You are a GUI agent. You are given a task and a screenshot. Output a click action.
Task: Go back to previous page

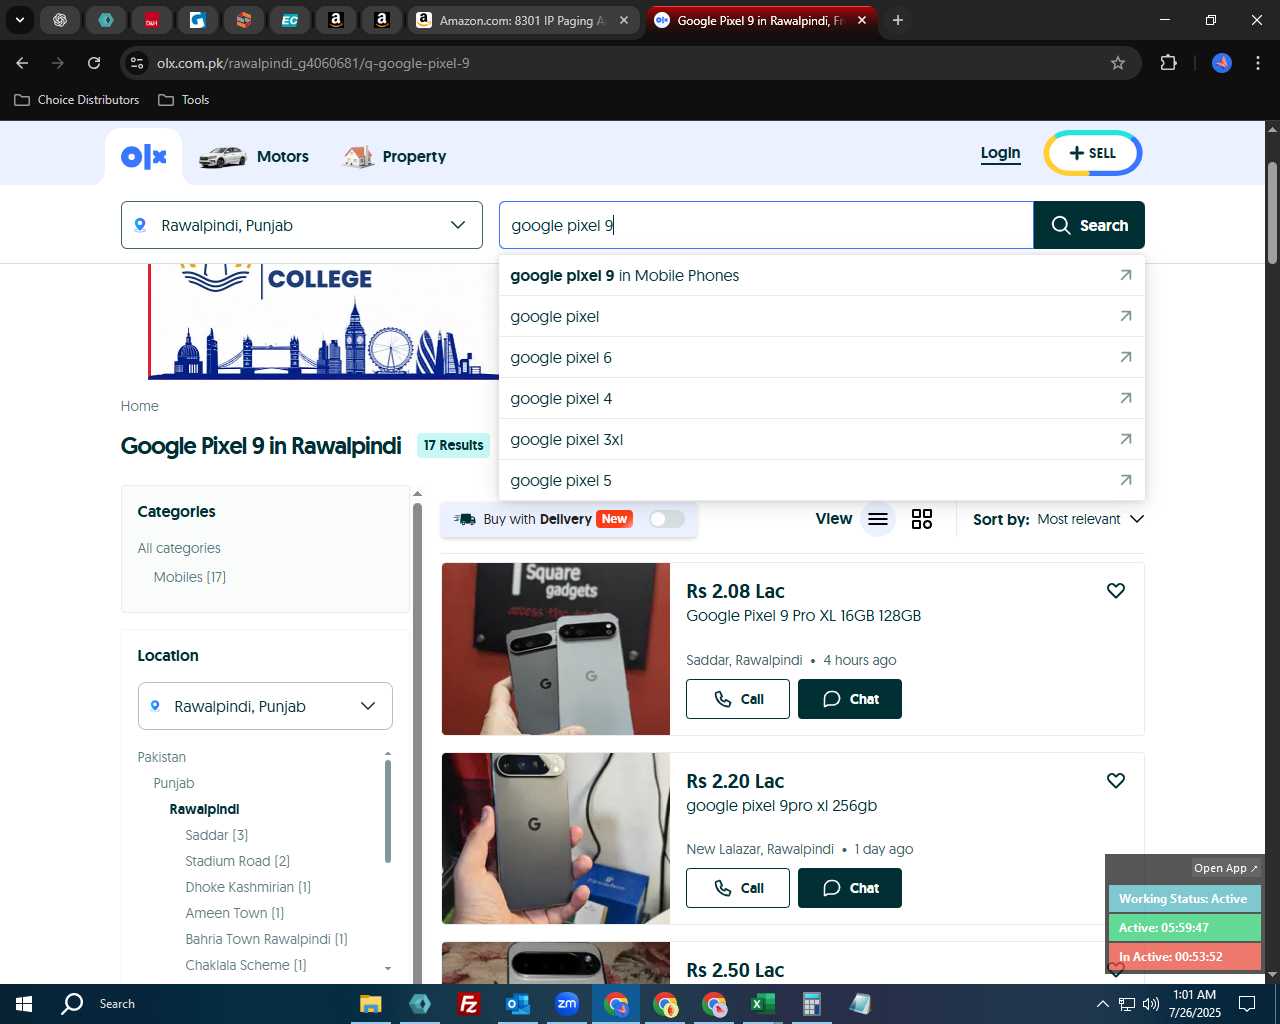click(22, 63)
